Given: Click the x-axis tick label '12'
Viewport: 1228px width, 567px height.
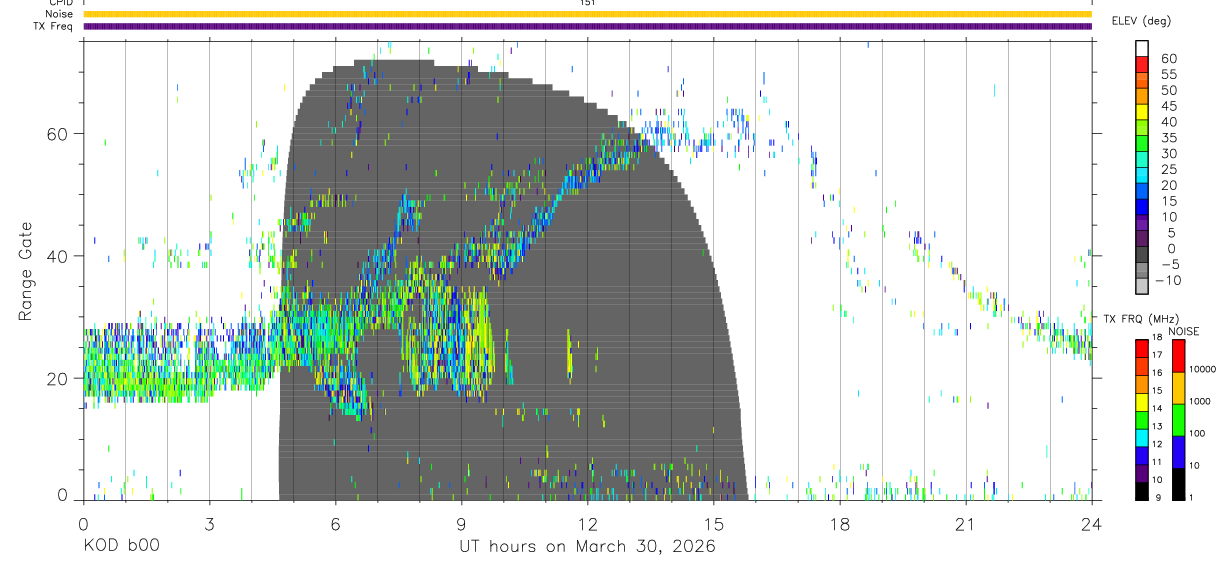Looking at the screenshot, I should [x=587, y=524].
